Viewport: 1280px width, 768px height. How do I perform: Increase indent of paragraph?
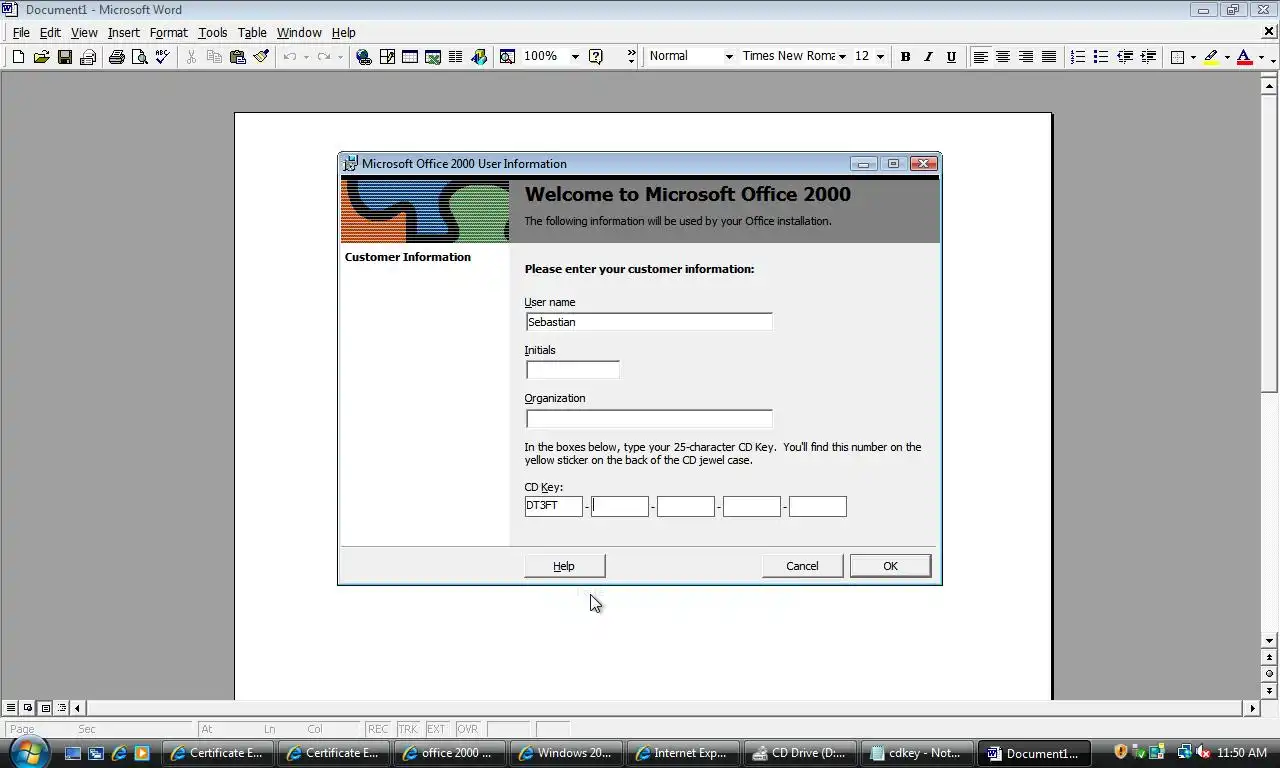(1148, 57)
